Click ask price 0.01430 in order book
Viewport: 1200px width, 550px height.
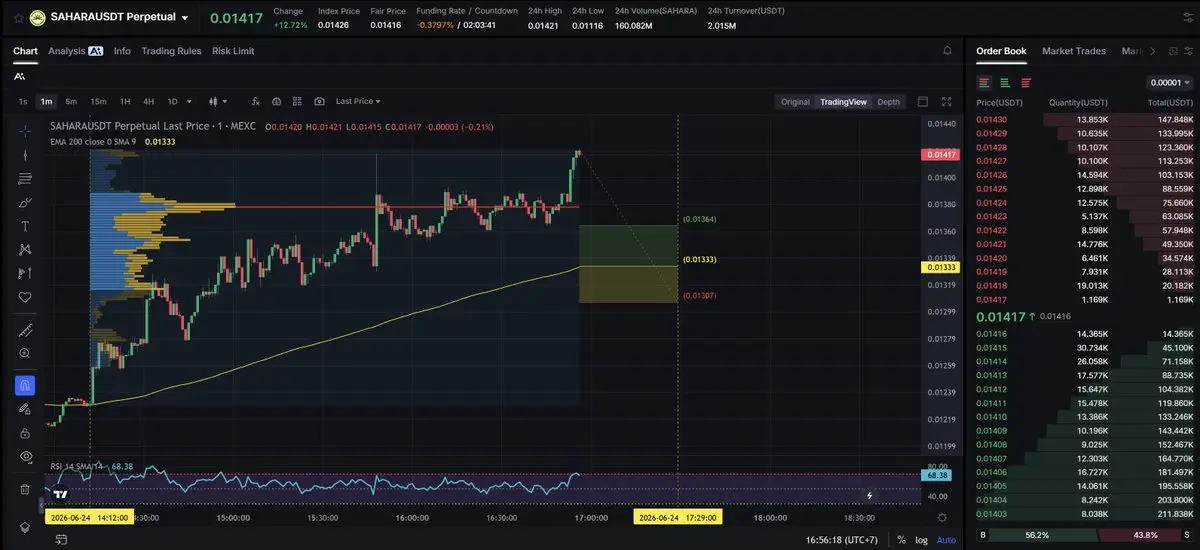click(991, 120)
